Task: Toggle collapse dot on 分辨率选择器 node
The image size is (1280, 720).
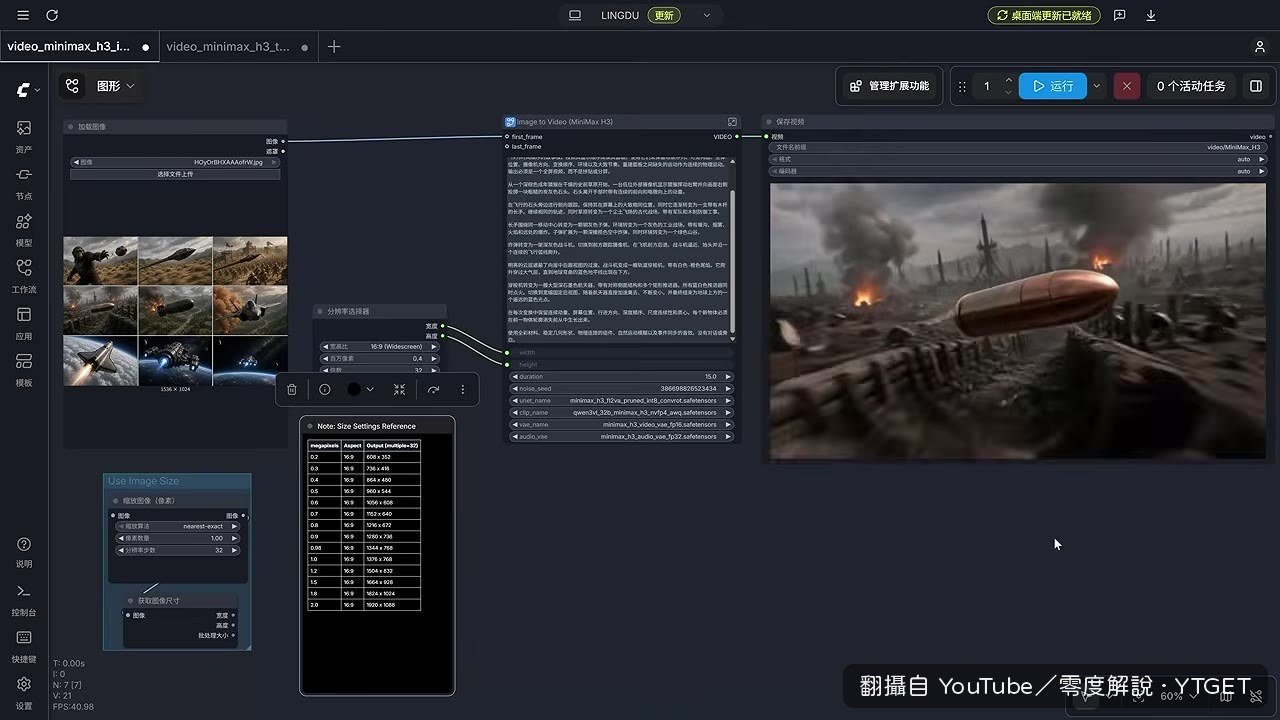Action: (x=321, y=311)
